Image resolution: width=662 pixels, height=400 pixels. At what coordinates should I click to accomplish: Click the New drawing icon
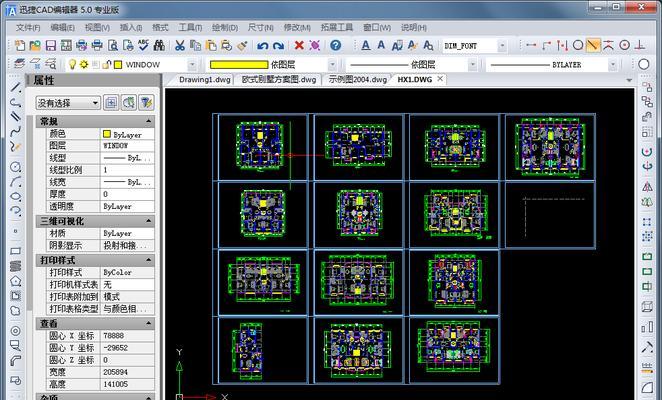[x=19, y=45]
